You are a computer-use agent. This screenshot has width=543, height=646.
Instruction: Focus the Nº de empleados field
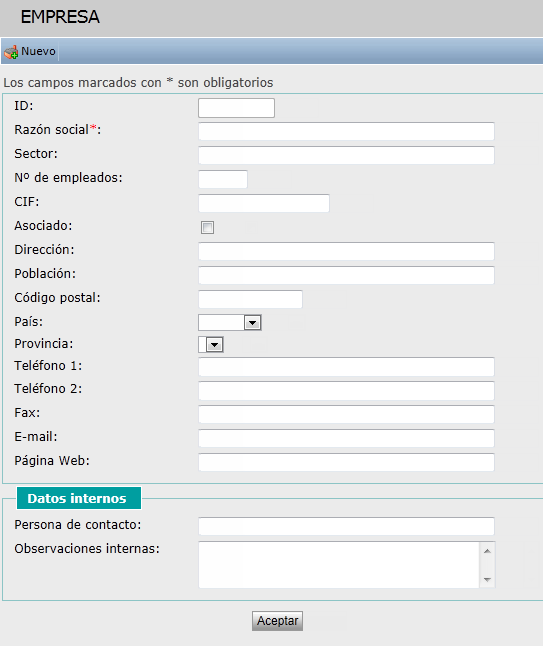[223, 179]
